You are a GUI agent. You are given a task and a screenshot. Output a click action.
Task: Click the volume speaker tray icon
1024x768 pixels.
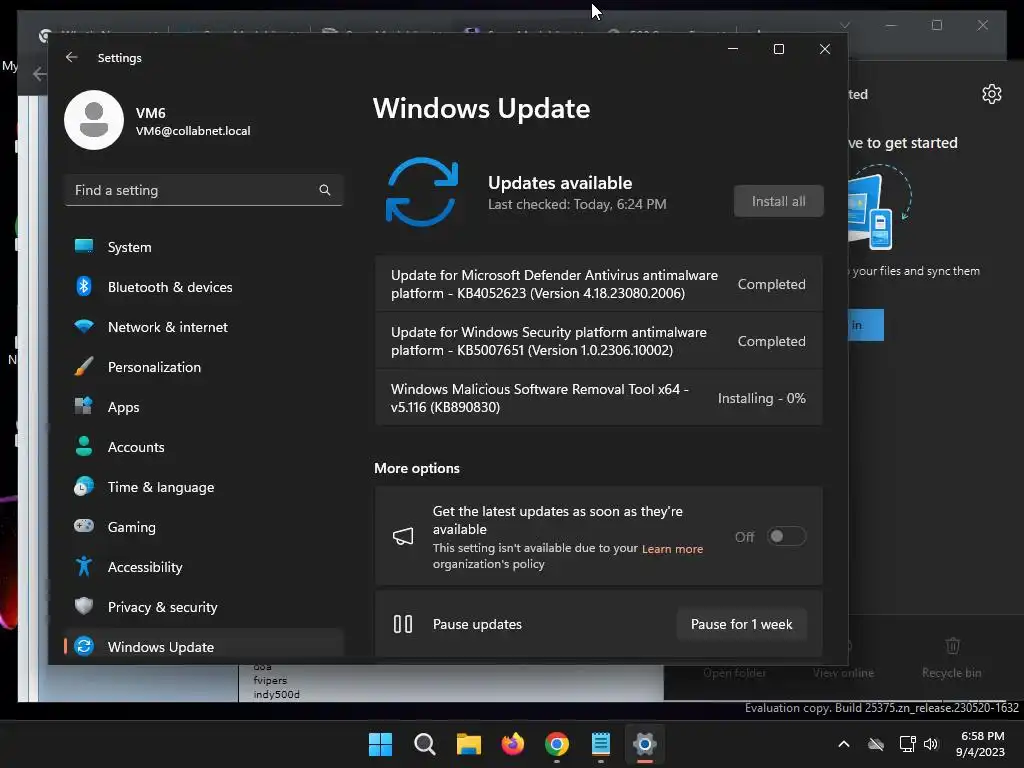point(931,744)
